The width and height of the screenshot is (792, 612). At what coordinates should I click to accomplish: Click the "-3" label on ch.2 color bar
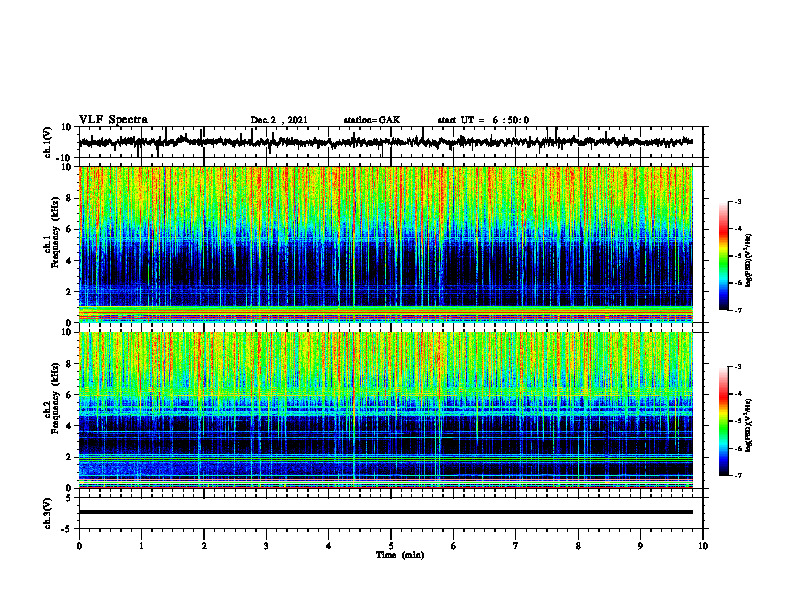pyautogui.click(x=737, y=367)
